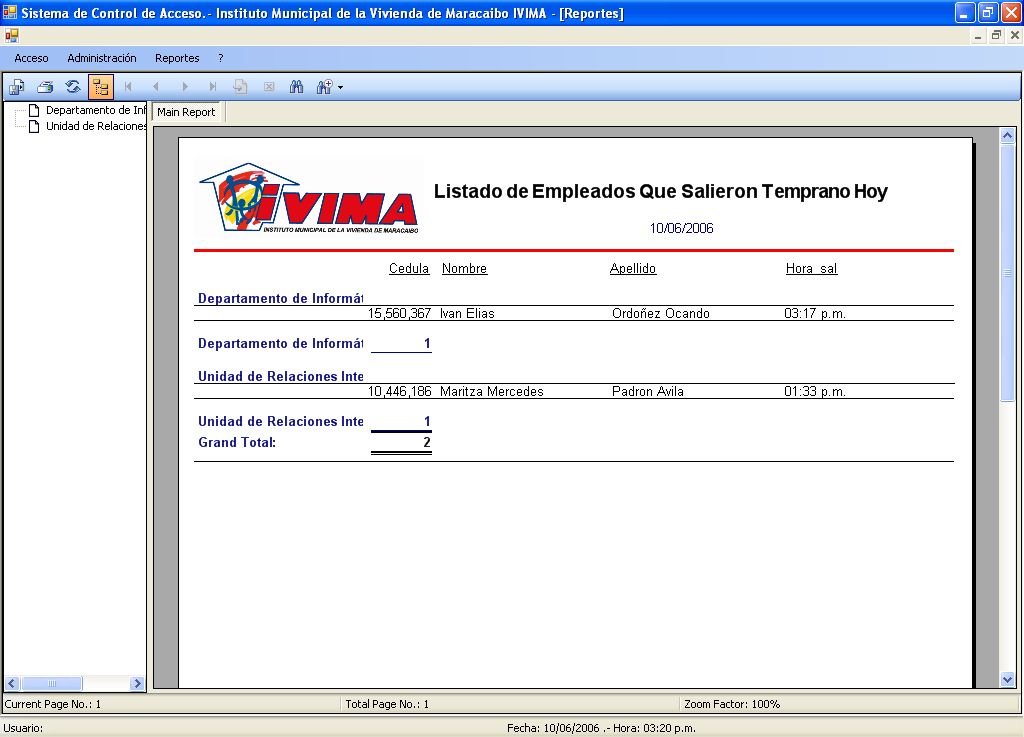The image size is (1024, 737).
Task: Click the Export Report toolbar icon
Action: click(x=17, y=87)
